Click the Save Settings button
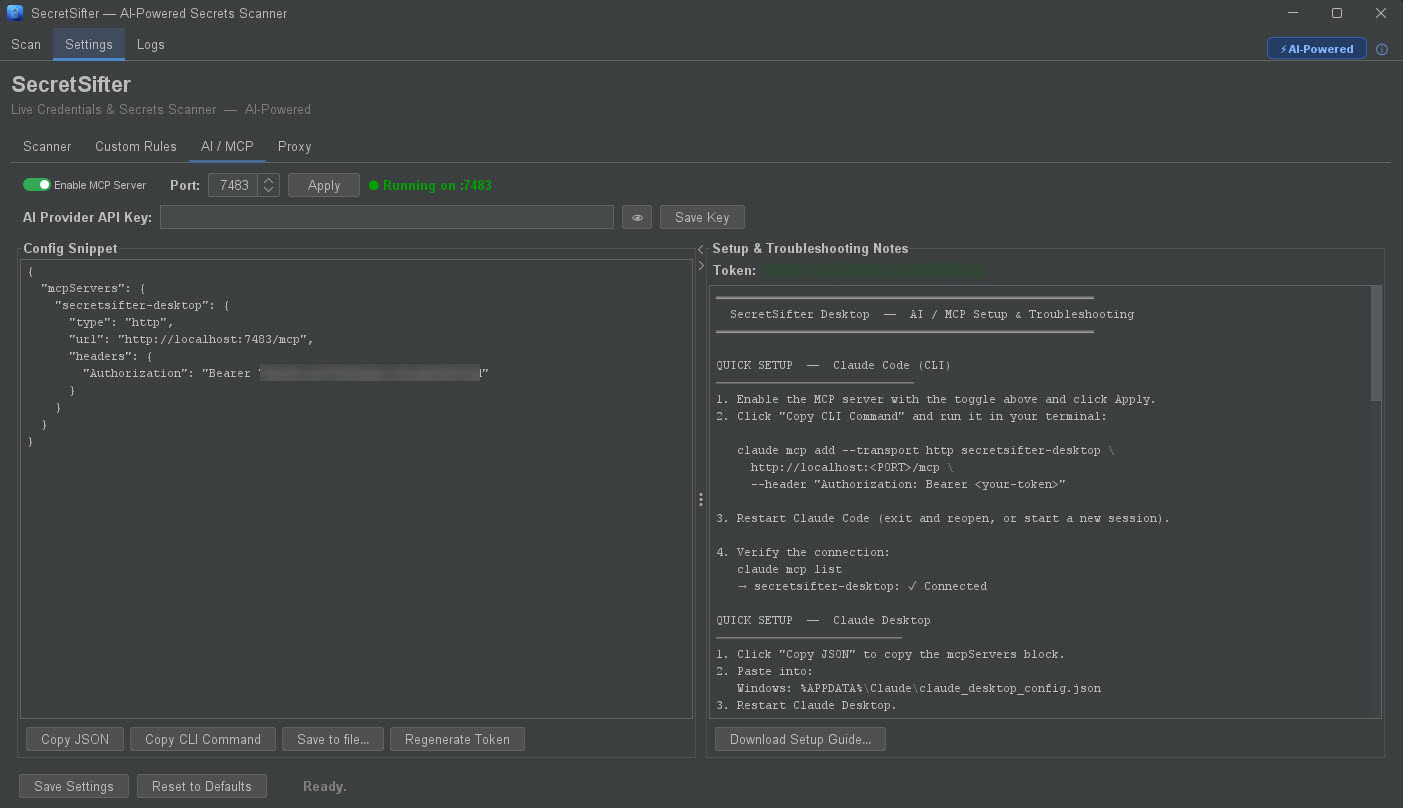The height and width of the screenshot is (808, 1403). click(74, 786)
